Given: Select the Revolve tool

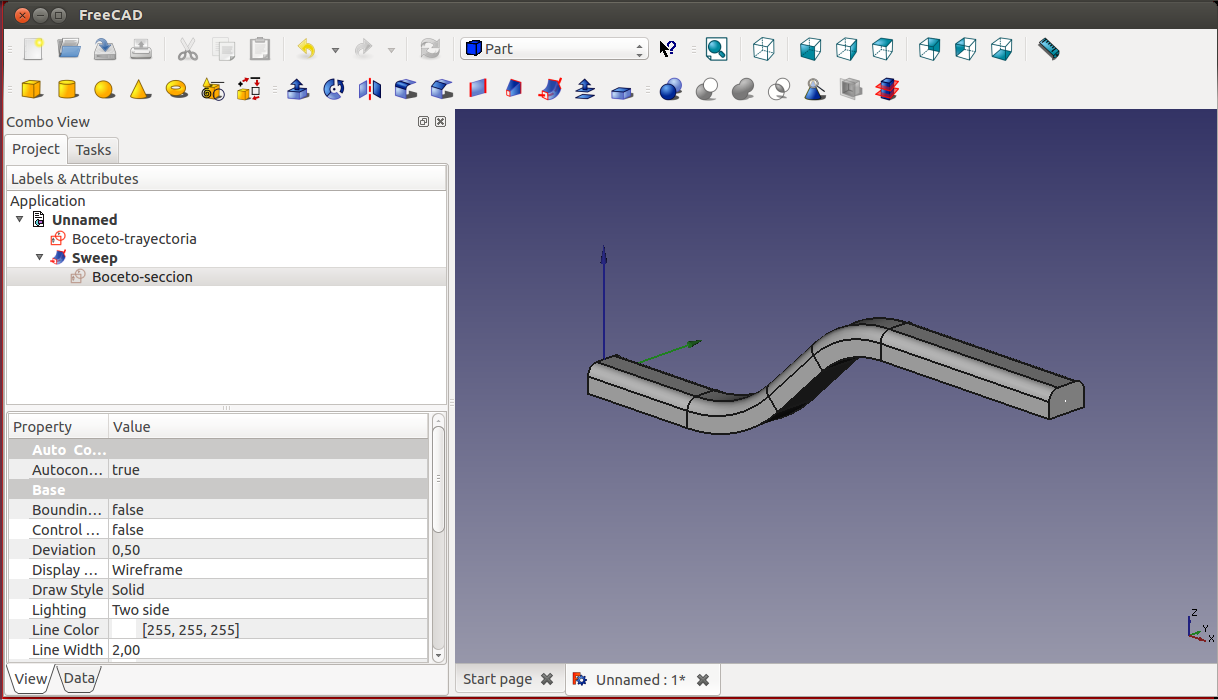Looking at the screenshot, I should coord(334,90).
